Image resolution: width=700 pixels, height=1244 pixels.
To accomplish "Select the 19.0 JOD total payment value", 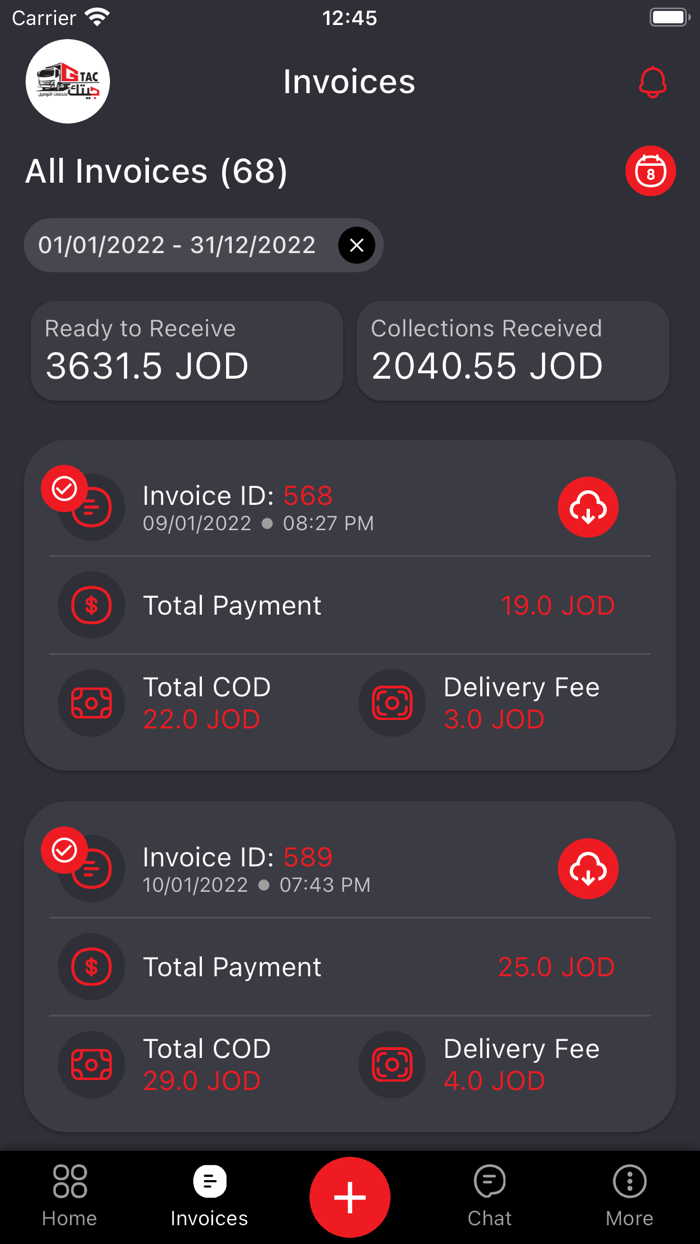I will 558,605.
